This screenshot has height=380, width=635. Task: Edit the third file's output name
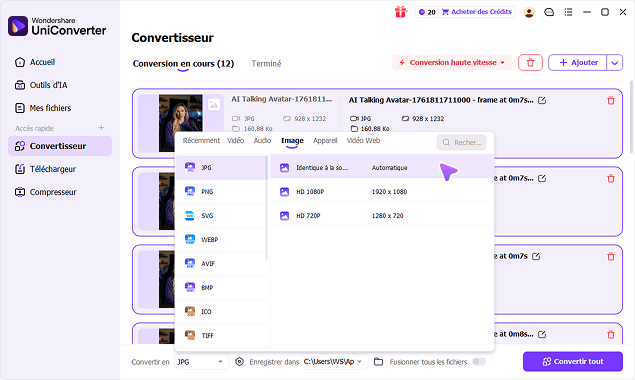pyautogui.click(x=536, y=256)
